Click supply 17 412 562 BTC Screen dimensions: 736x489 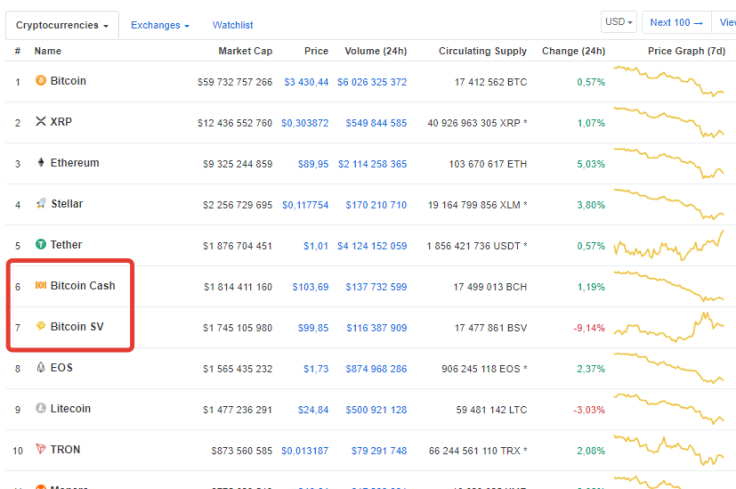pos(491,82)
